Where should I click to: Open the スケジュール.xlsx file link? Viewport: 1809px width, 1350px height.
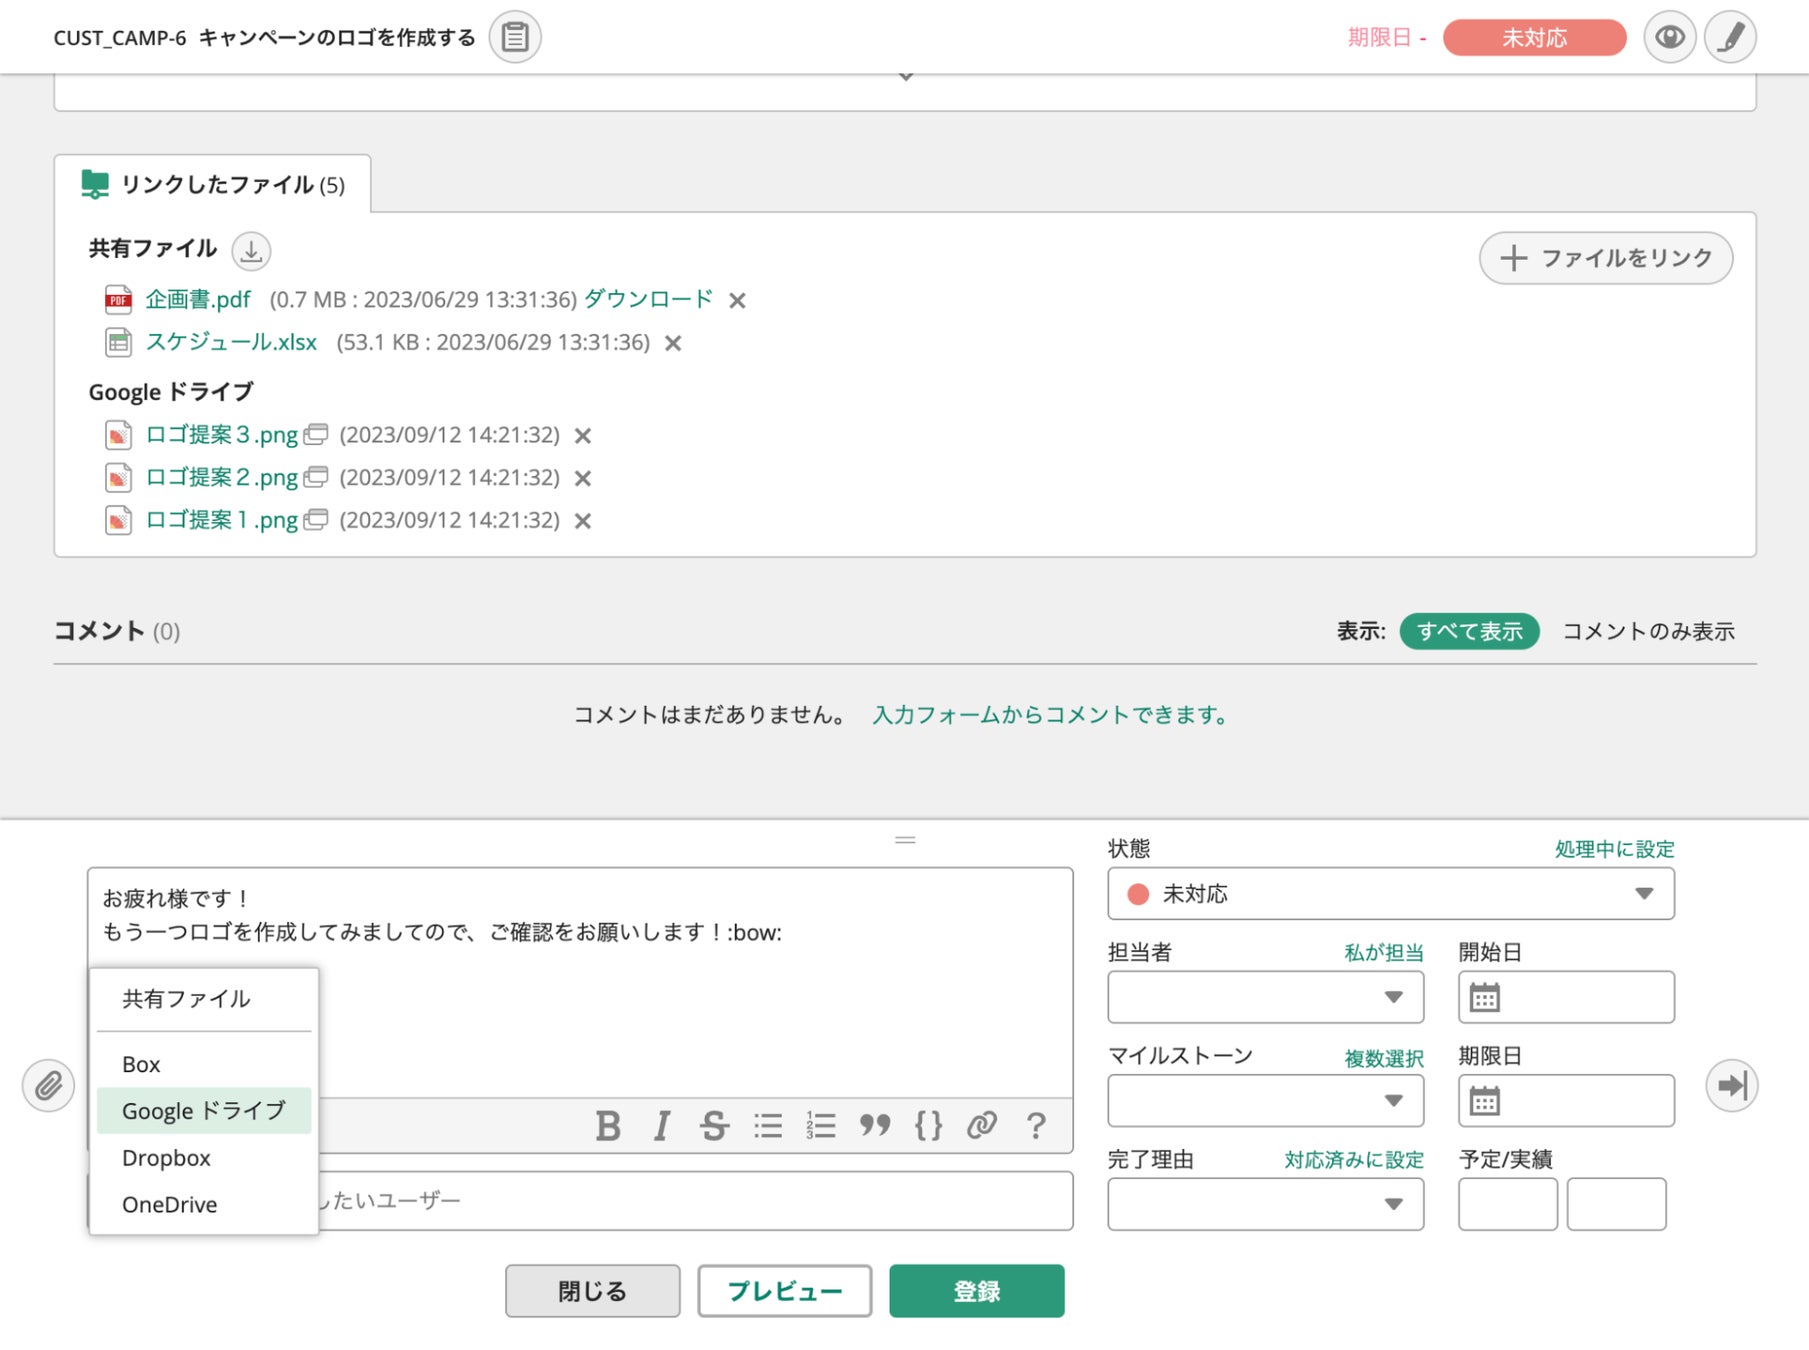click(232, 342)
